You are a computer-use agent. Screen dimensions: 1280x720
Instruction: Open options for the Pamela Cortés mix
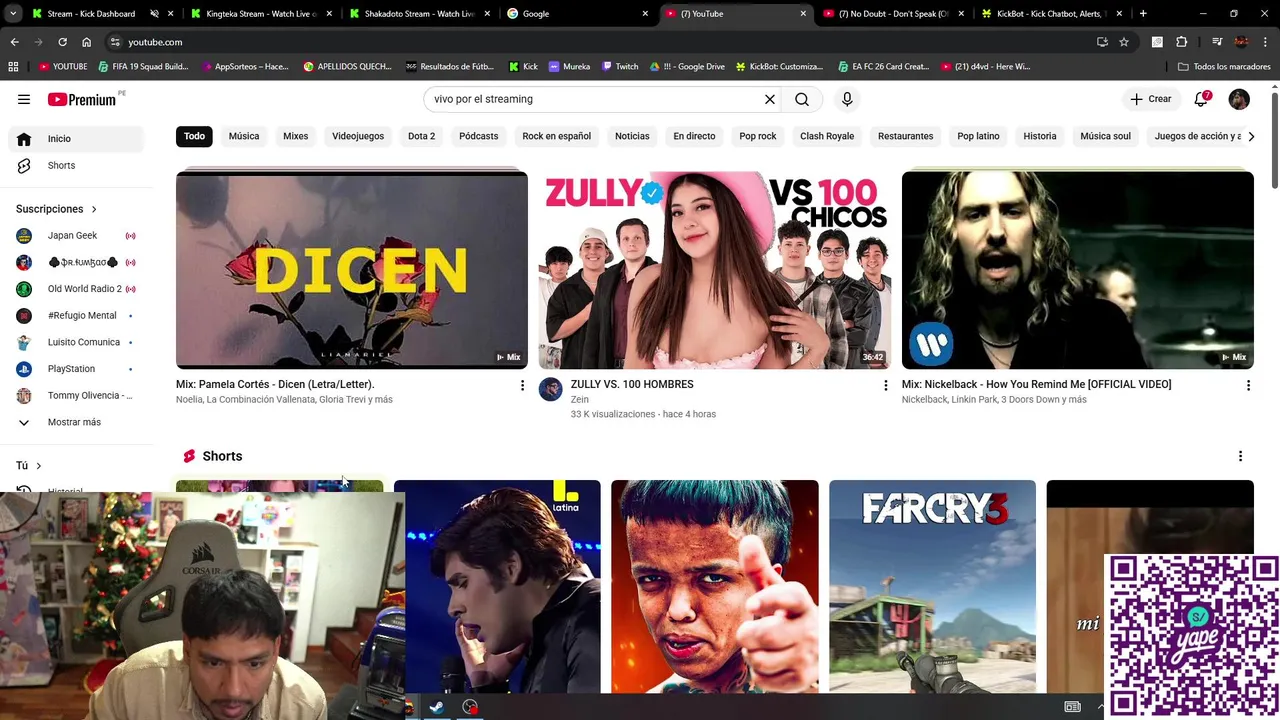[522, 385]
